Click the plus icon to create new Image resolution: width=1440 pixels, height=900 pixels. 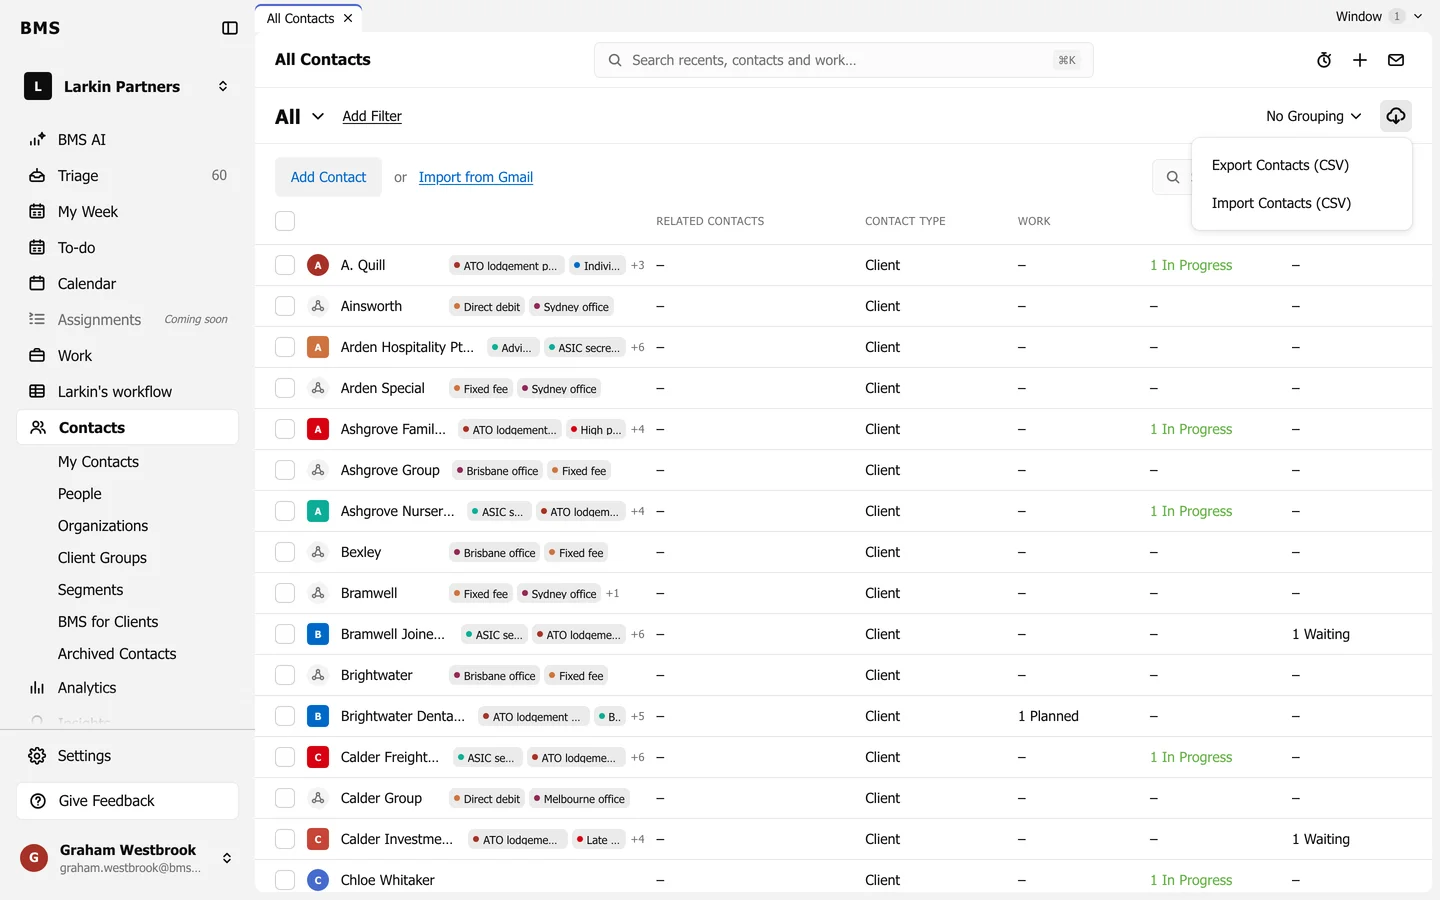[x=1360, y=60]
